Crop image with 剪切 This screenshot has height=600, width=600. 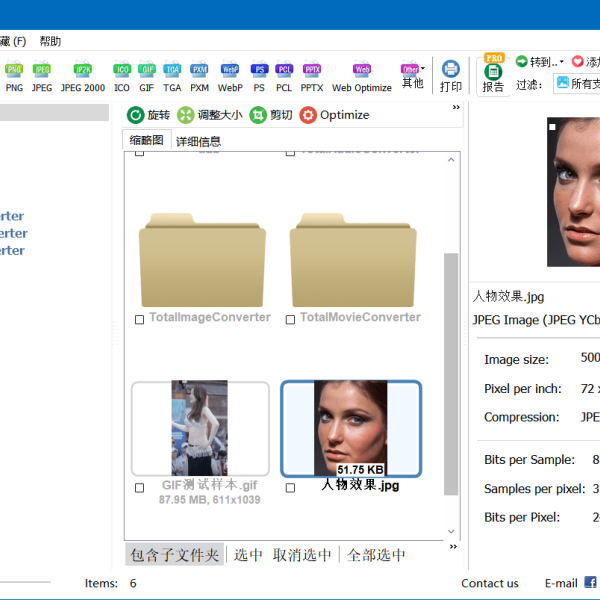tap(271, 115)
